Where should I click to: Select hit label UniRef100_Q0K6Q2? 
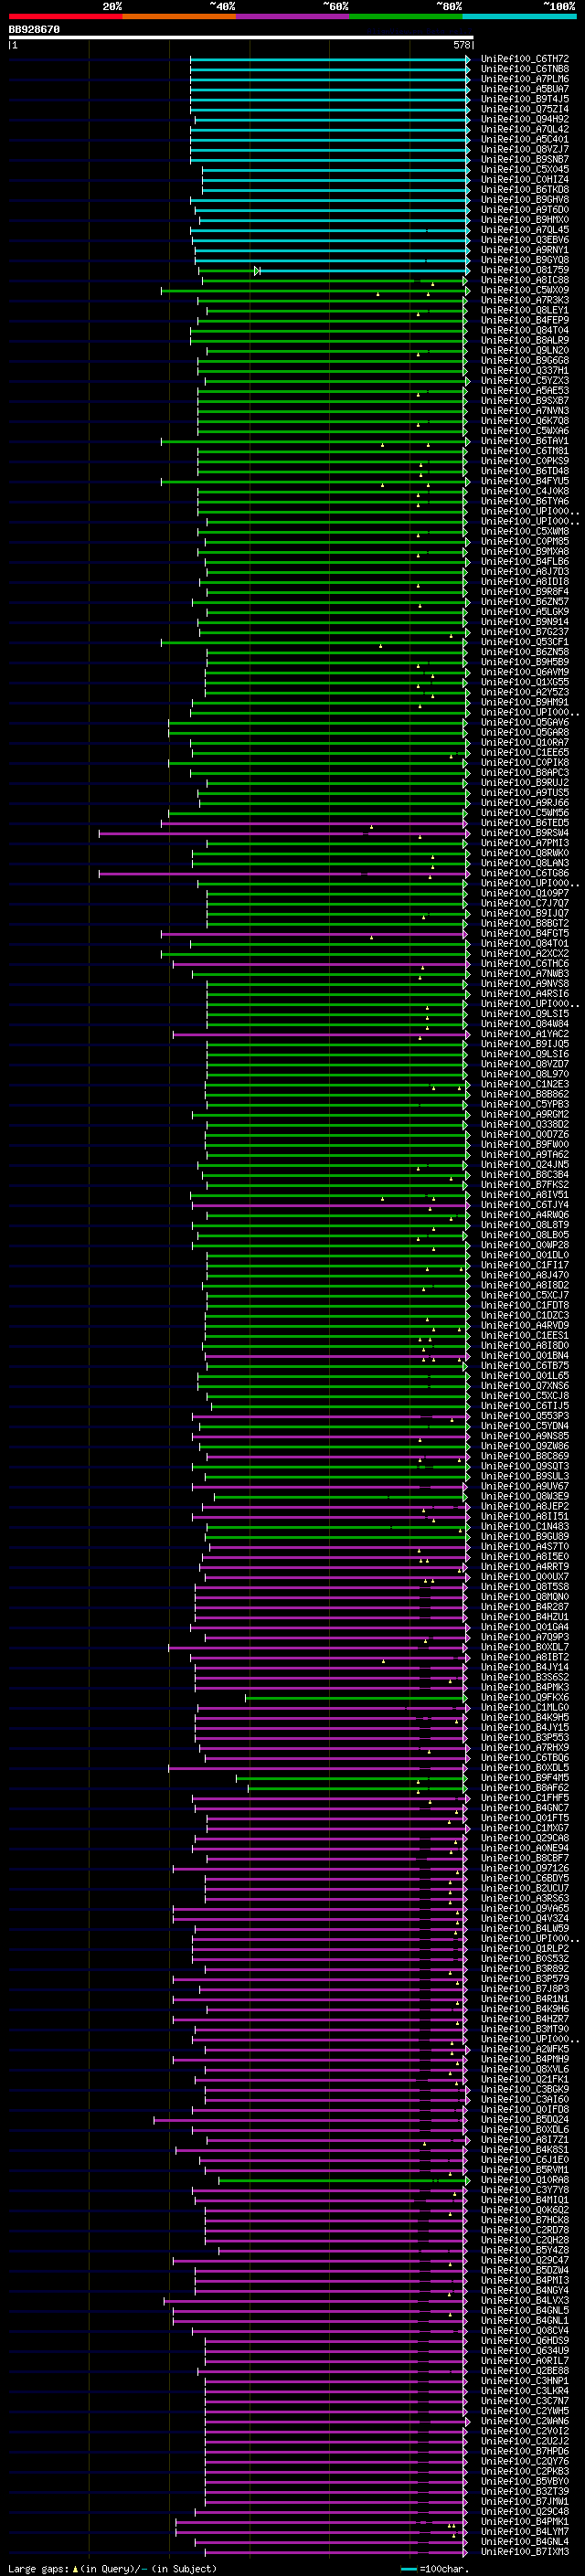(525, 2210)
